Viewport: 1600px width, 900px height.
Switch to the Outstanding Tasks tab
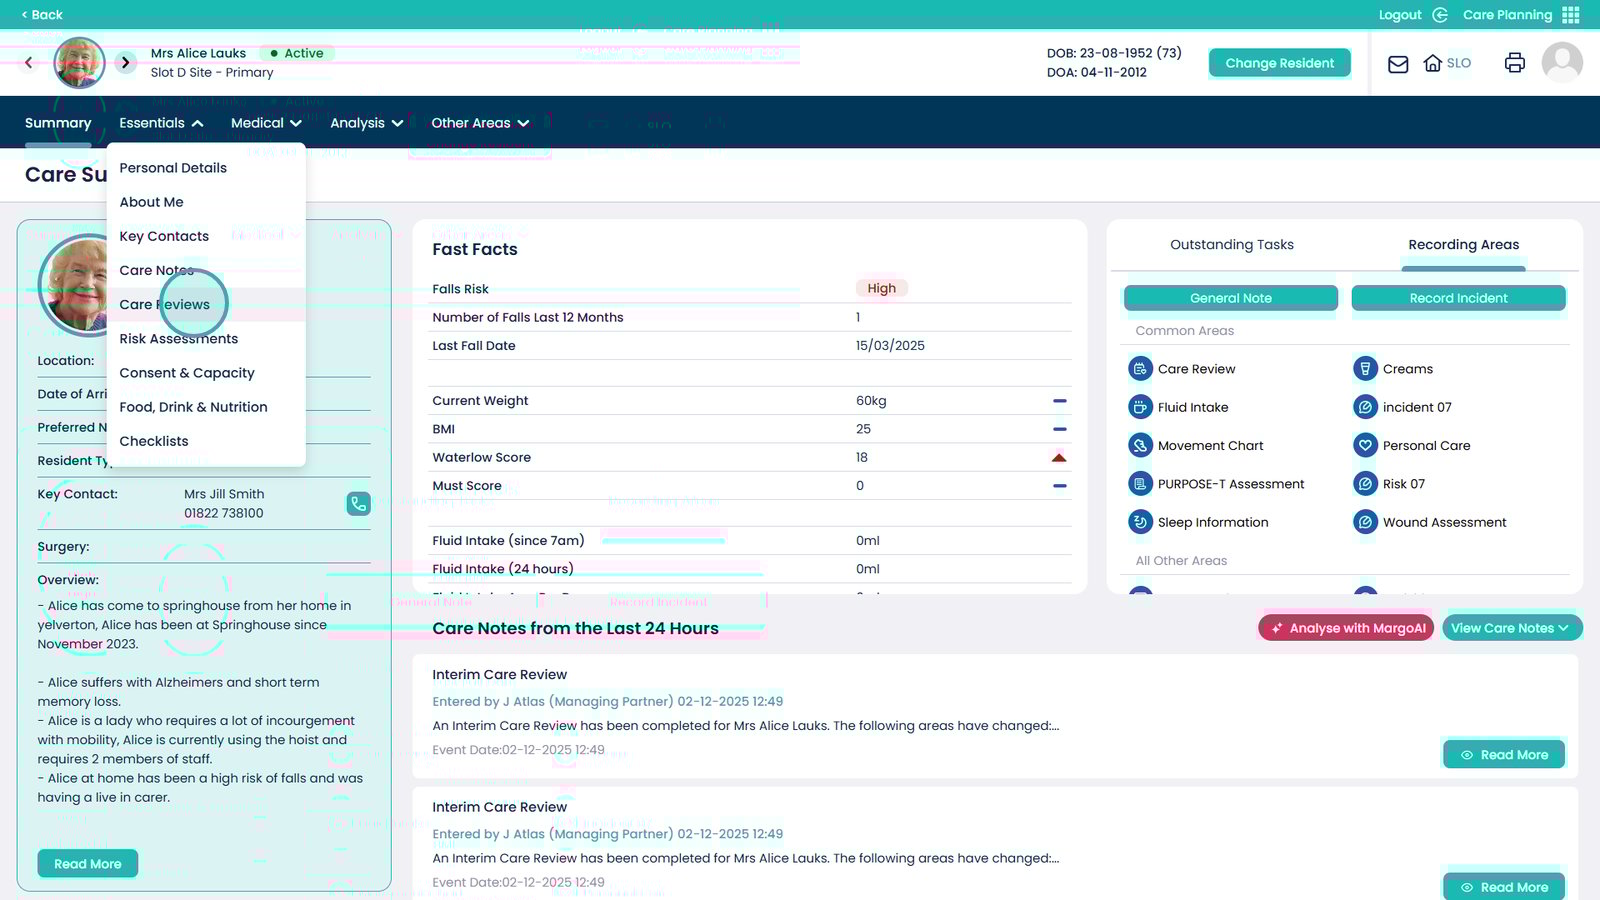pos(1231,245)
